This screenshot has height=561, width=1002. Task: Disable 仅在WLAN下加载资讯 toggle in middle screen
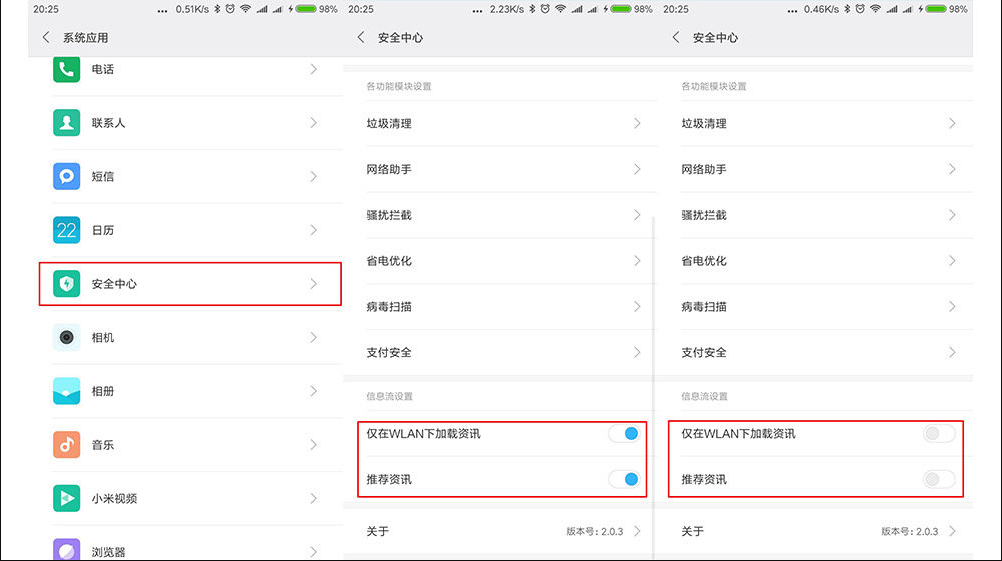[x=624, y=434]
